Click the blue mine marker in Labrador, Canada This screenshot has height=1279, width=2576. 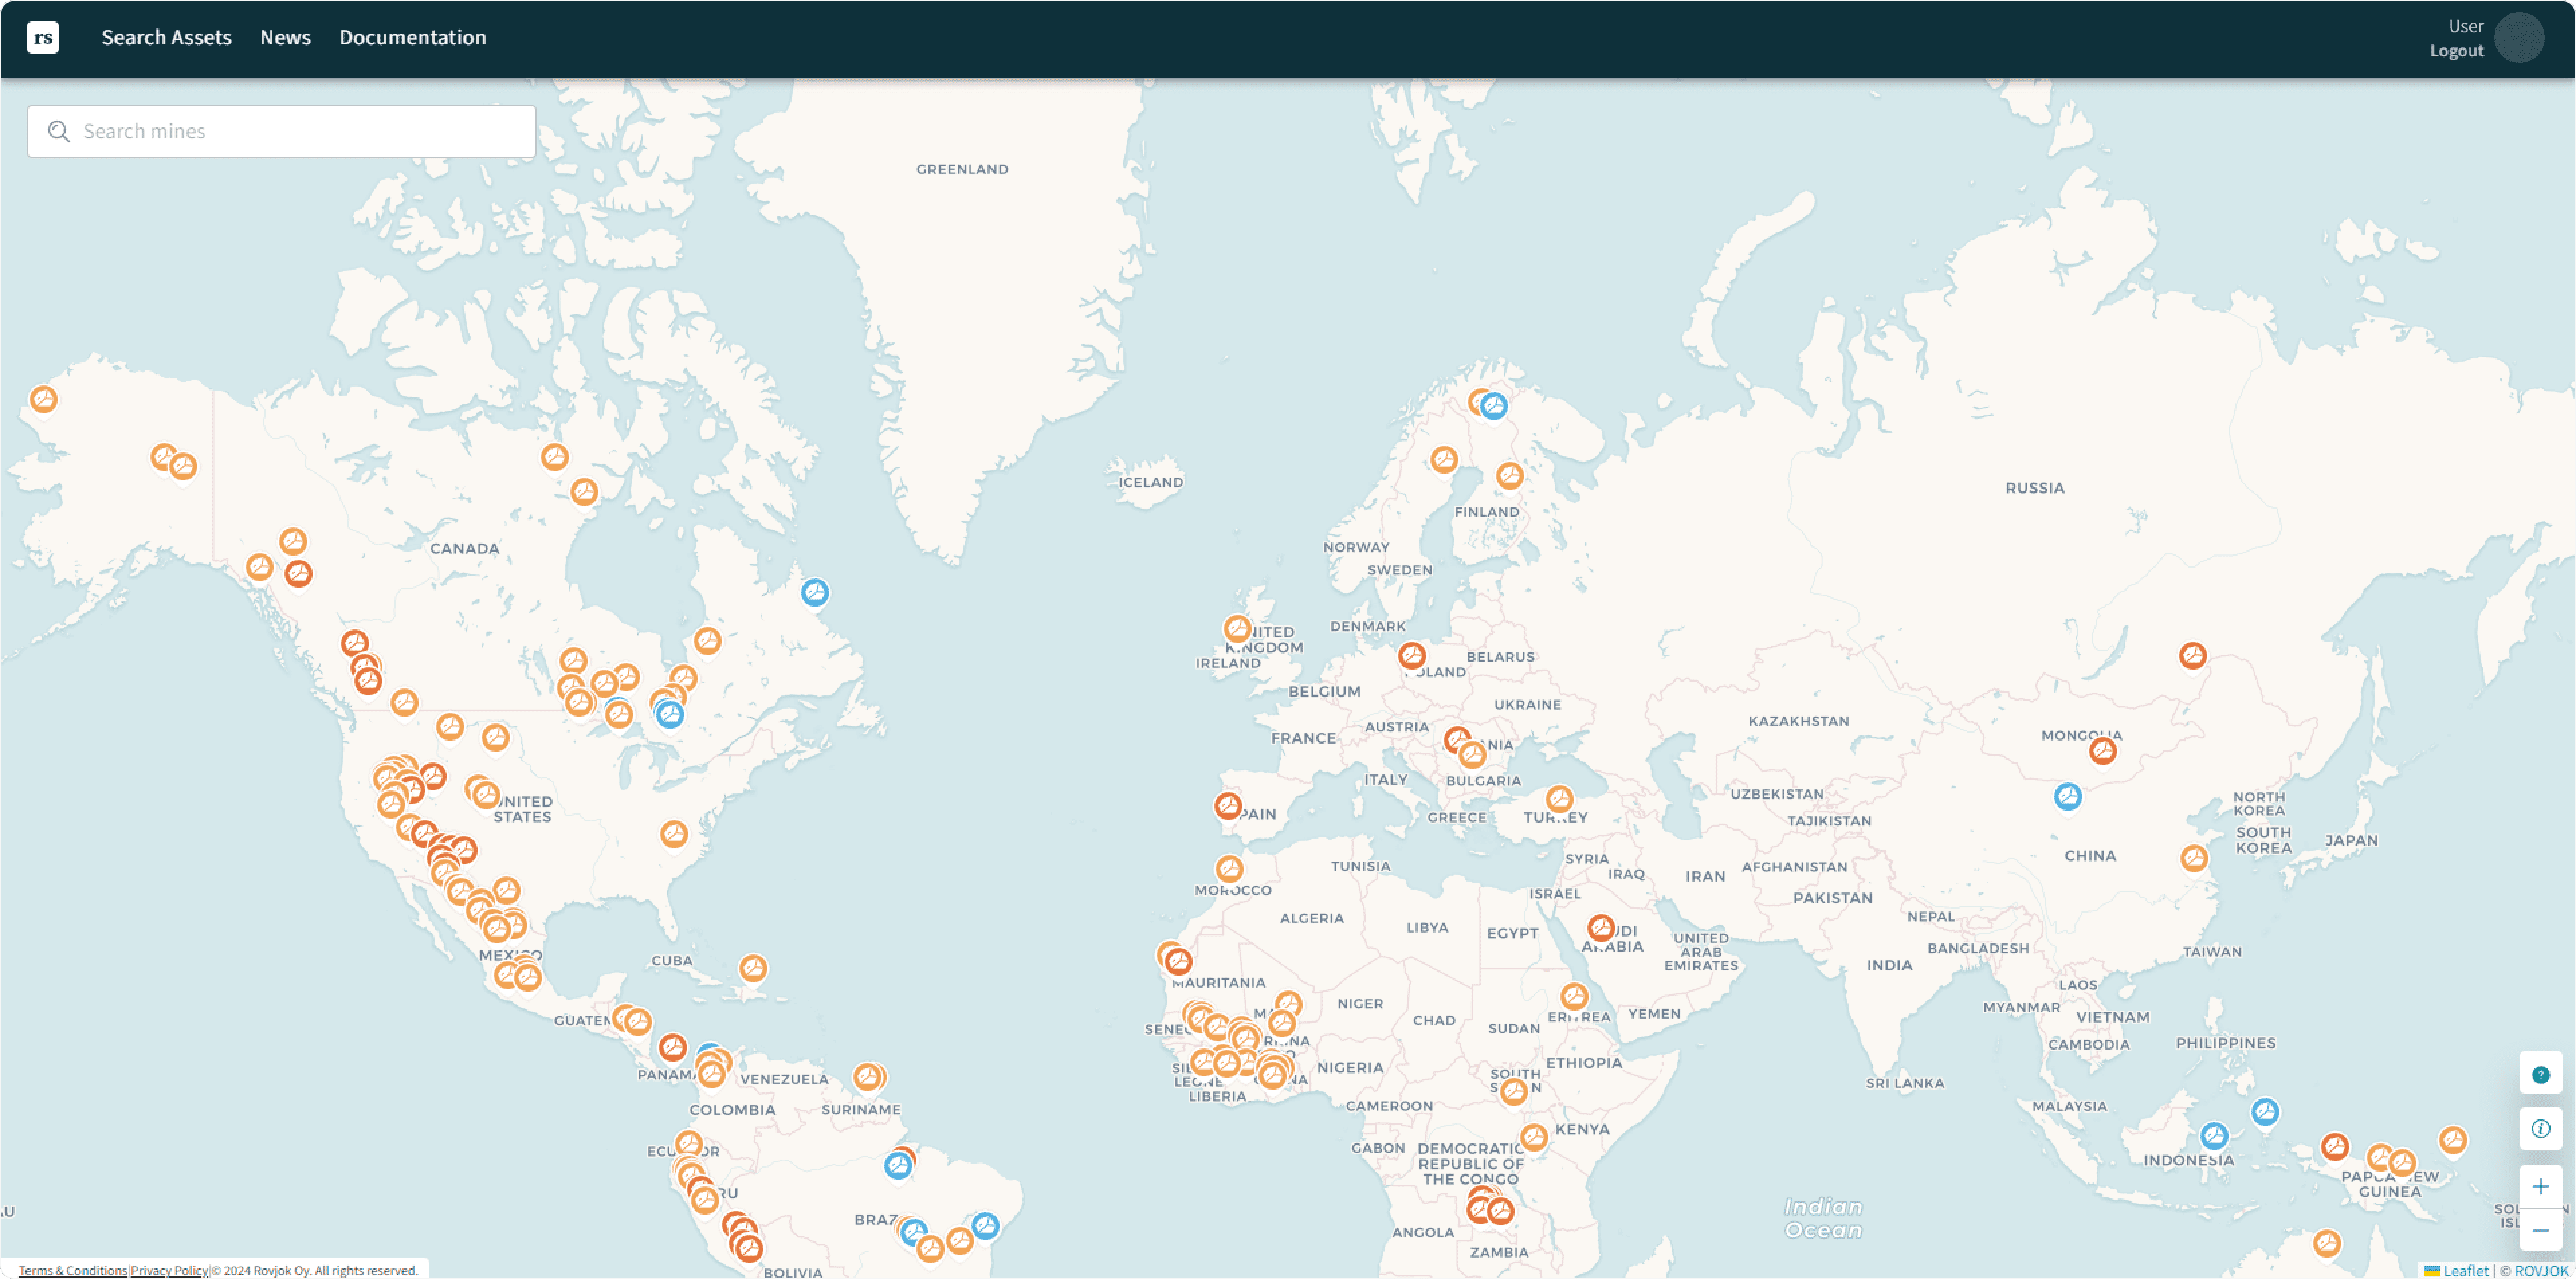(x=815, y=592)
